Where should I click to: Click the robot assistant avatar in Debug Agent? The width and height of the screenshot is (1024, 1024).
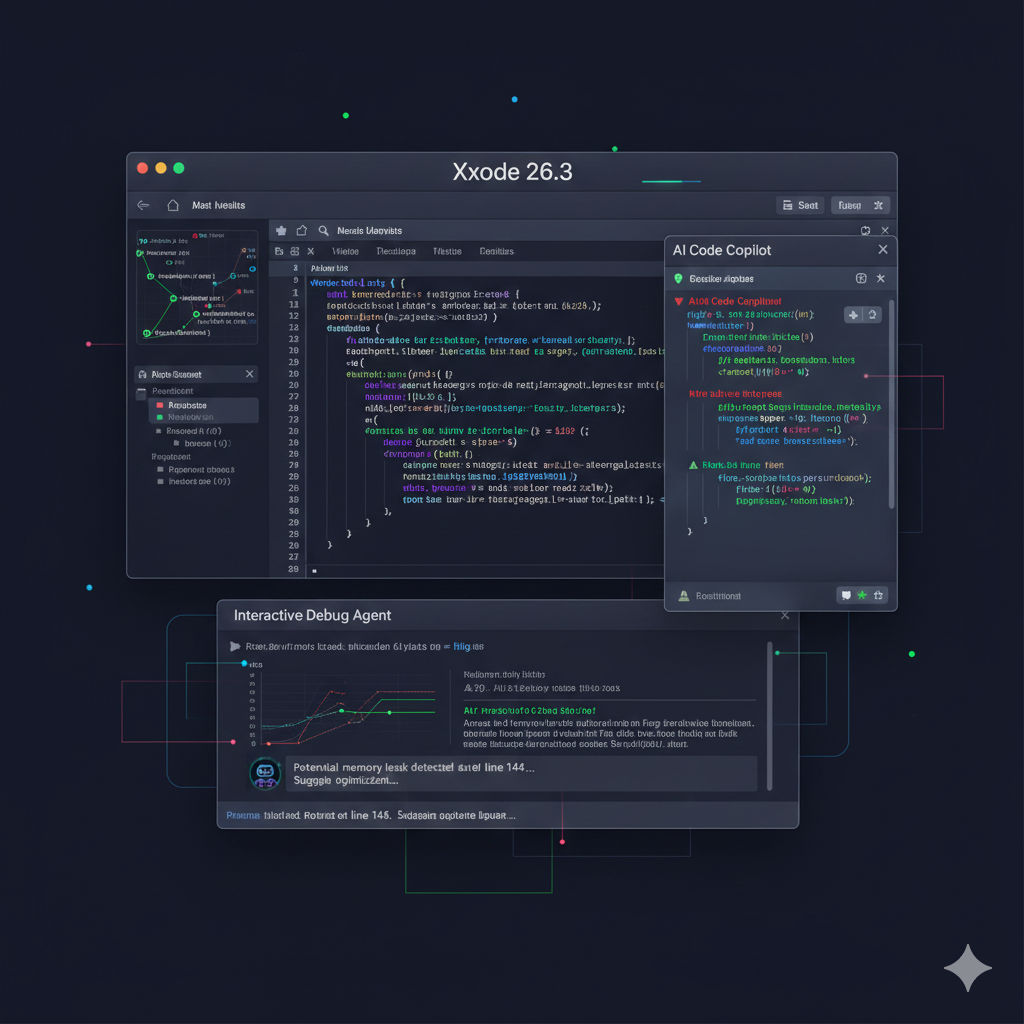pos(265,773)
